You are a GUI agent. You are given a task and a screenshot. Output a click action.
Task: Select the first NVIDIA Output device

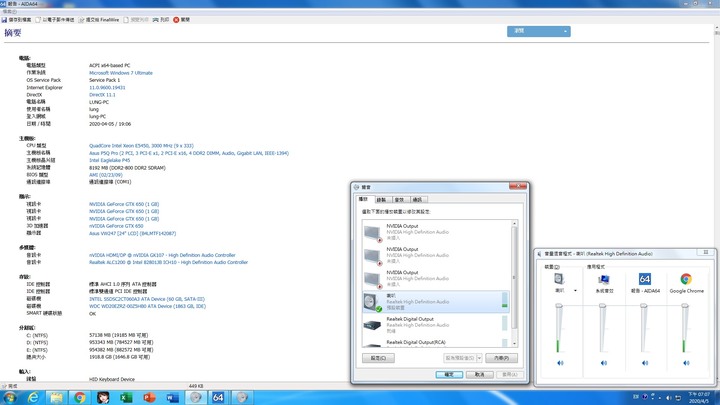click(436, 232)
